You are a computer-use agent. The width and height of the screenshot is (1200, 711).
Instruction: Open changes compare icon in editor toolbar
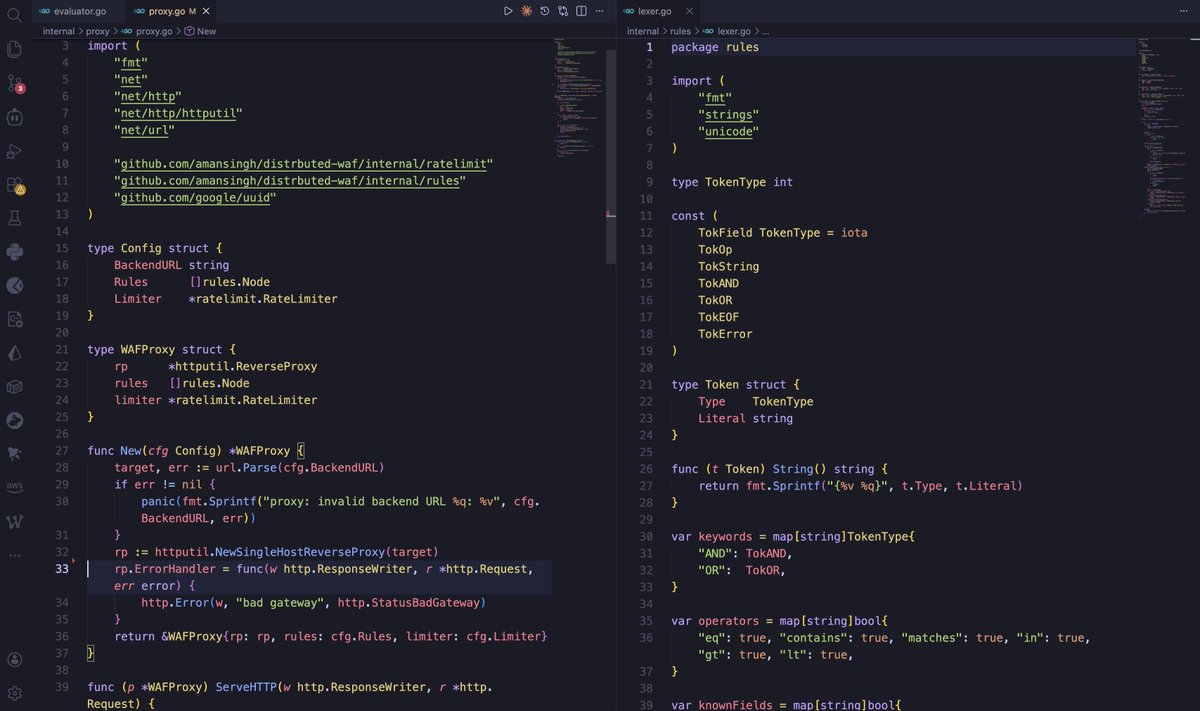563,11
